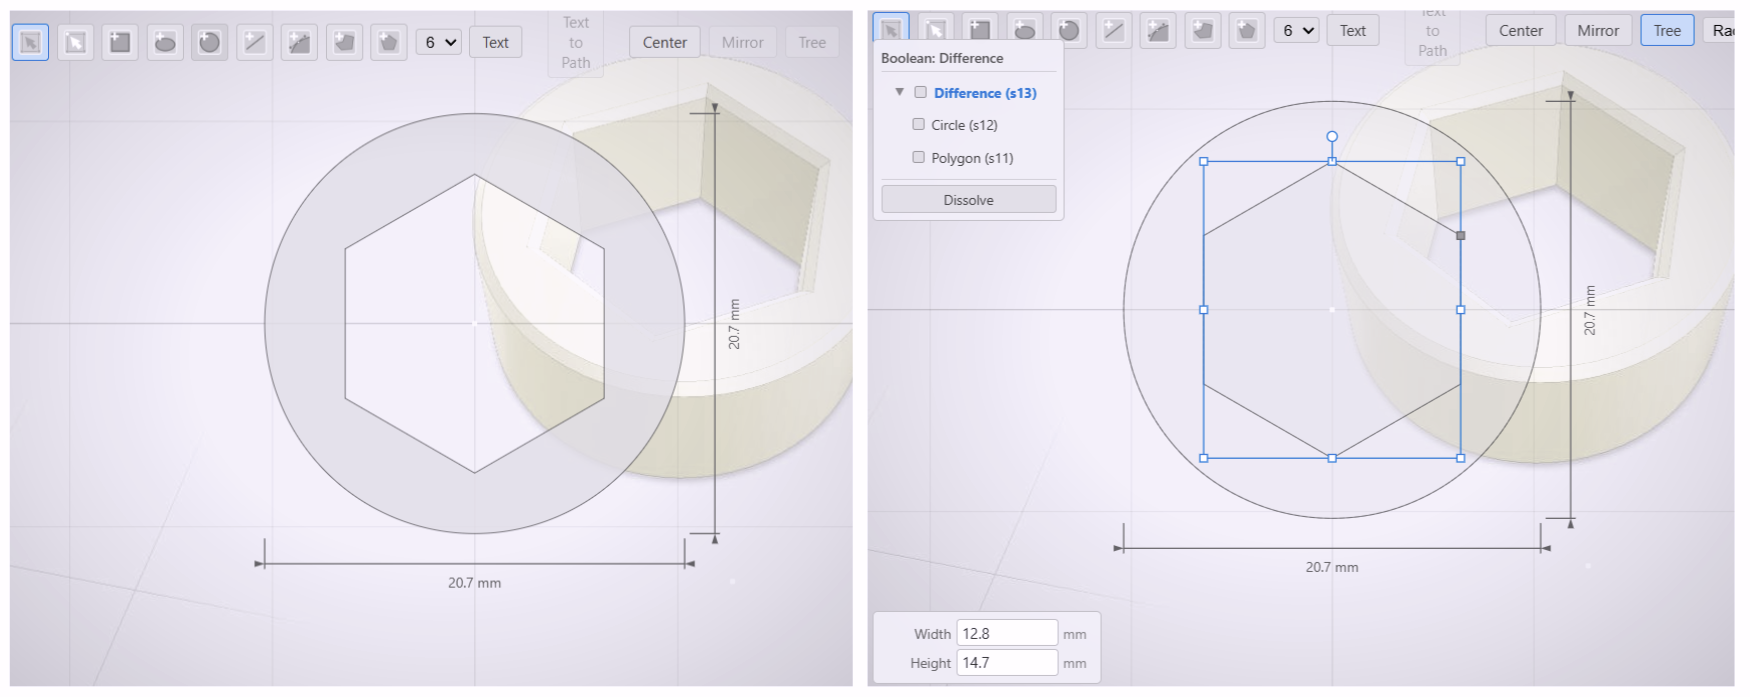Select the arrow Select tool in left screenshot
This screenshot has width=1750, height=697.
(x=30, y=42)
